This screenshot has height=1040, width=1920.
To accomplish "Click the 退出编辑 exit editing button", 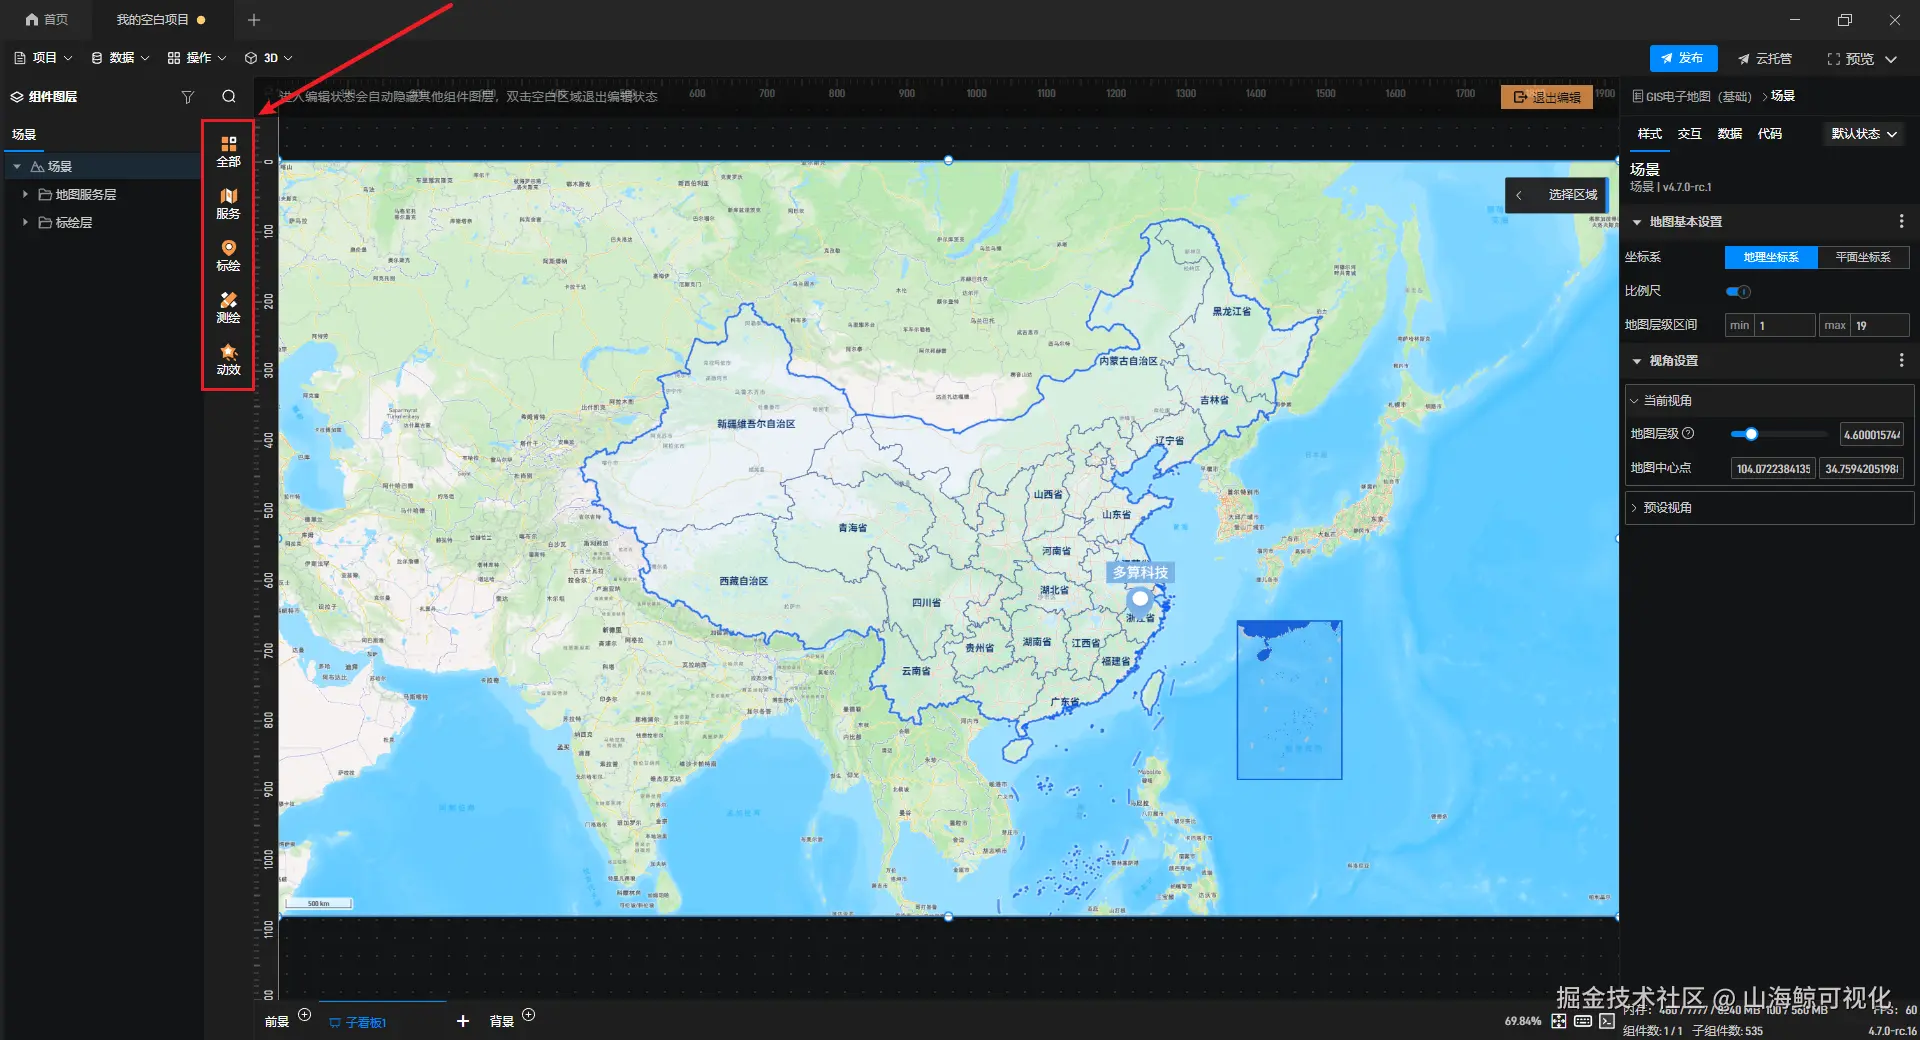I will (x=1546, y=97).
